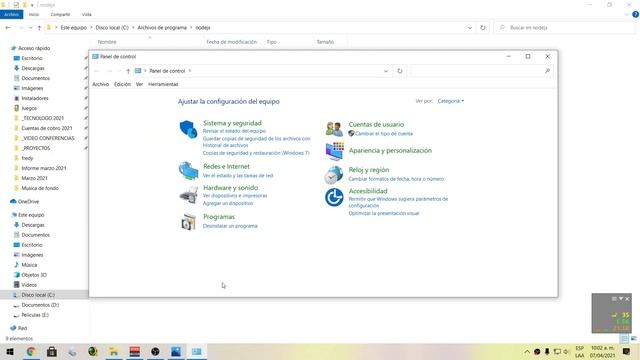Viewport: 640px width, 360px height.
Task: Open the Windows Start button
Action: (10, 351)
